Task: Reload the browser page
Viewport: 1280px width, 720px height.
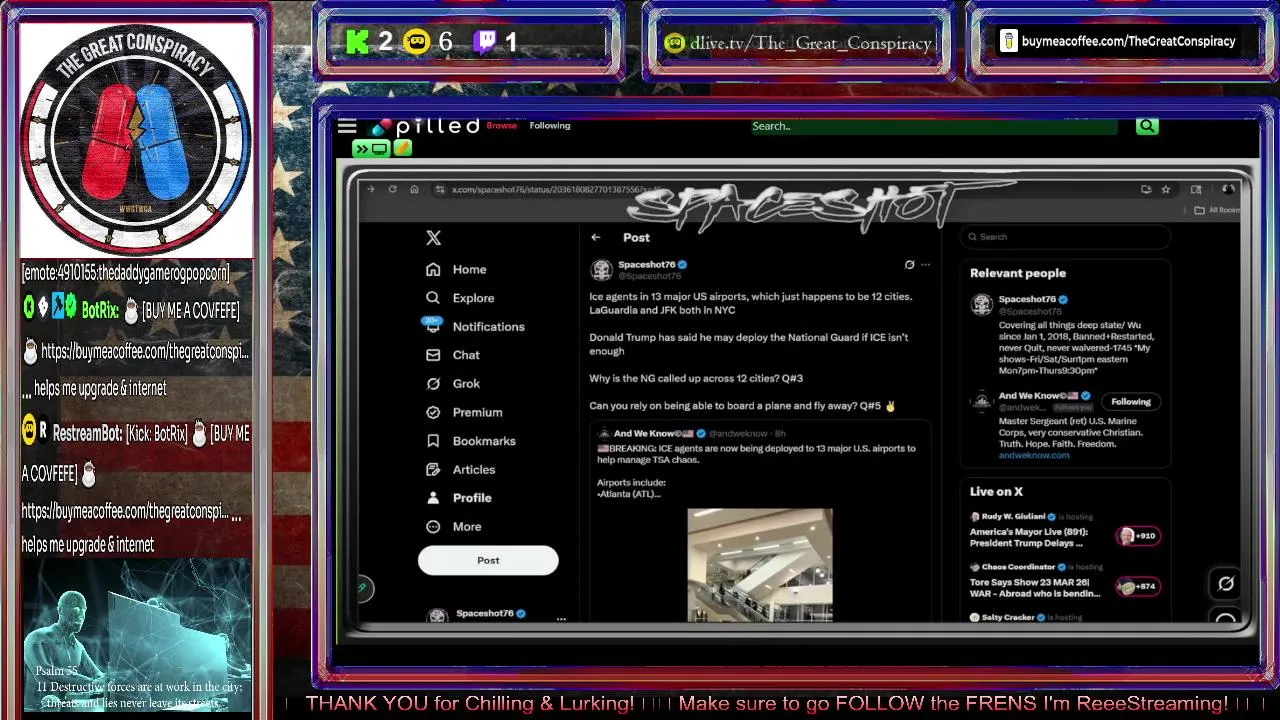Action: (x=392, y=189)
